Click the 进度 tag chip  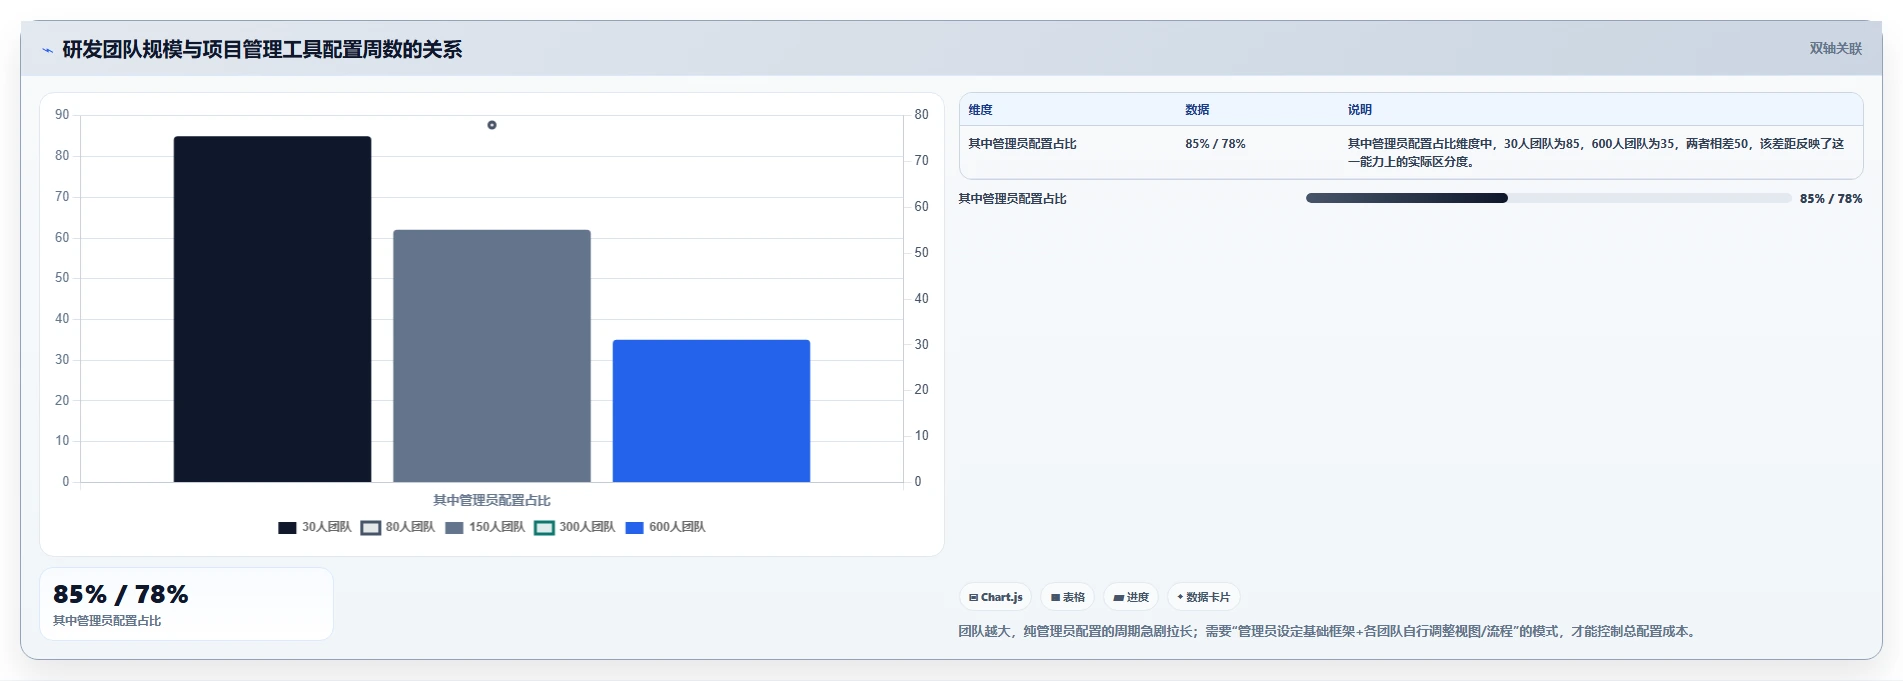[x=1131, y=597]
